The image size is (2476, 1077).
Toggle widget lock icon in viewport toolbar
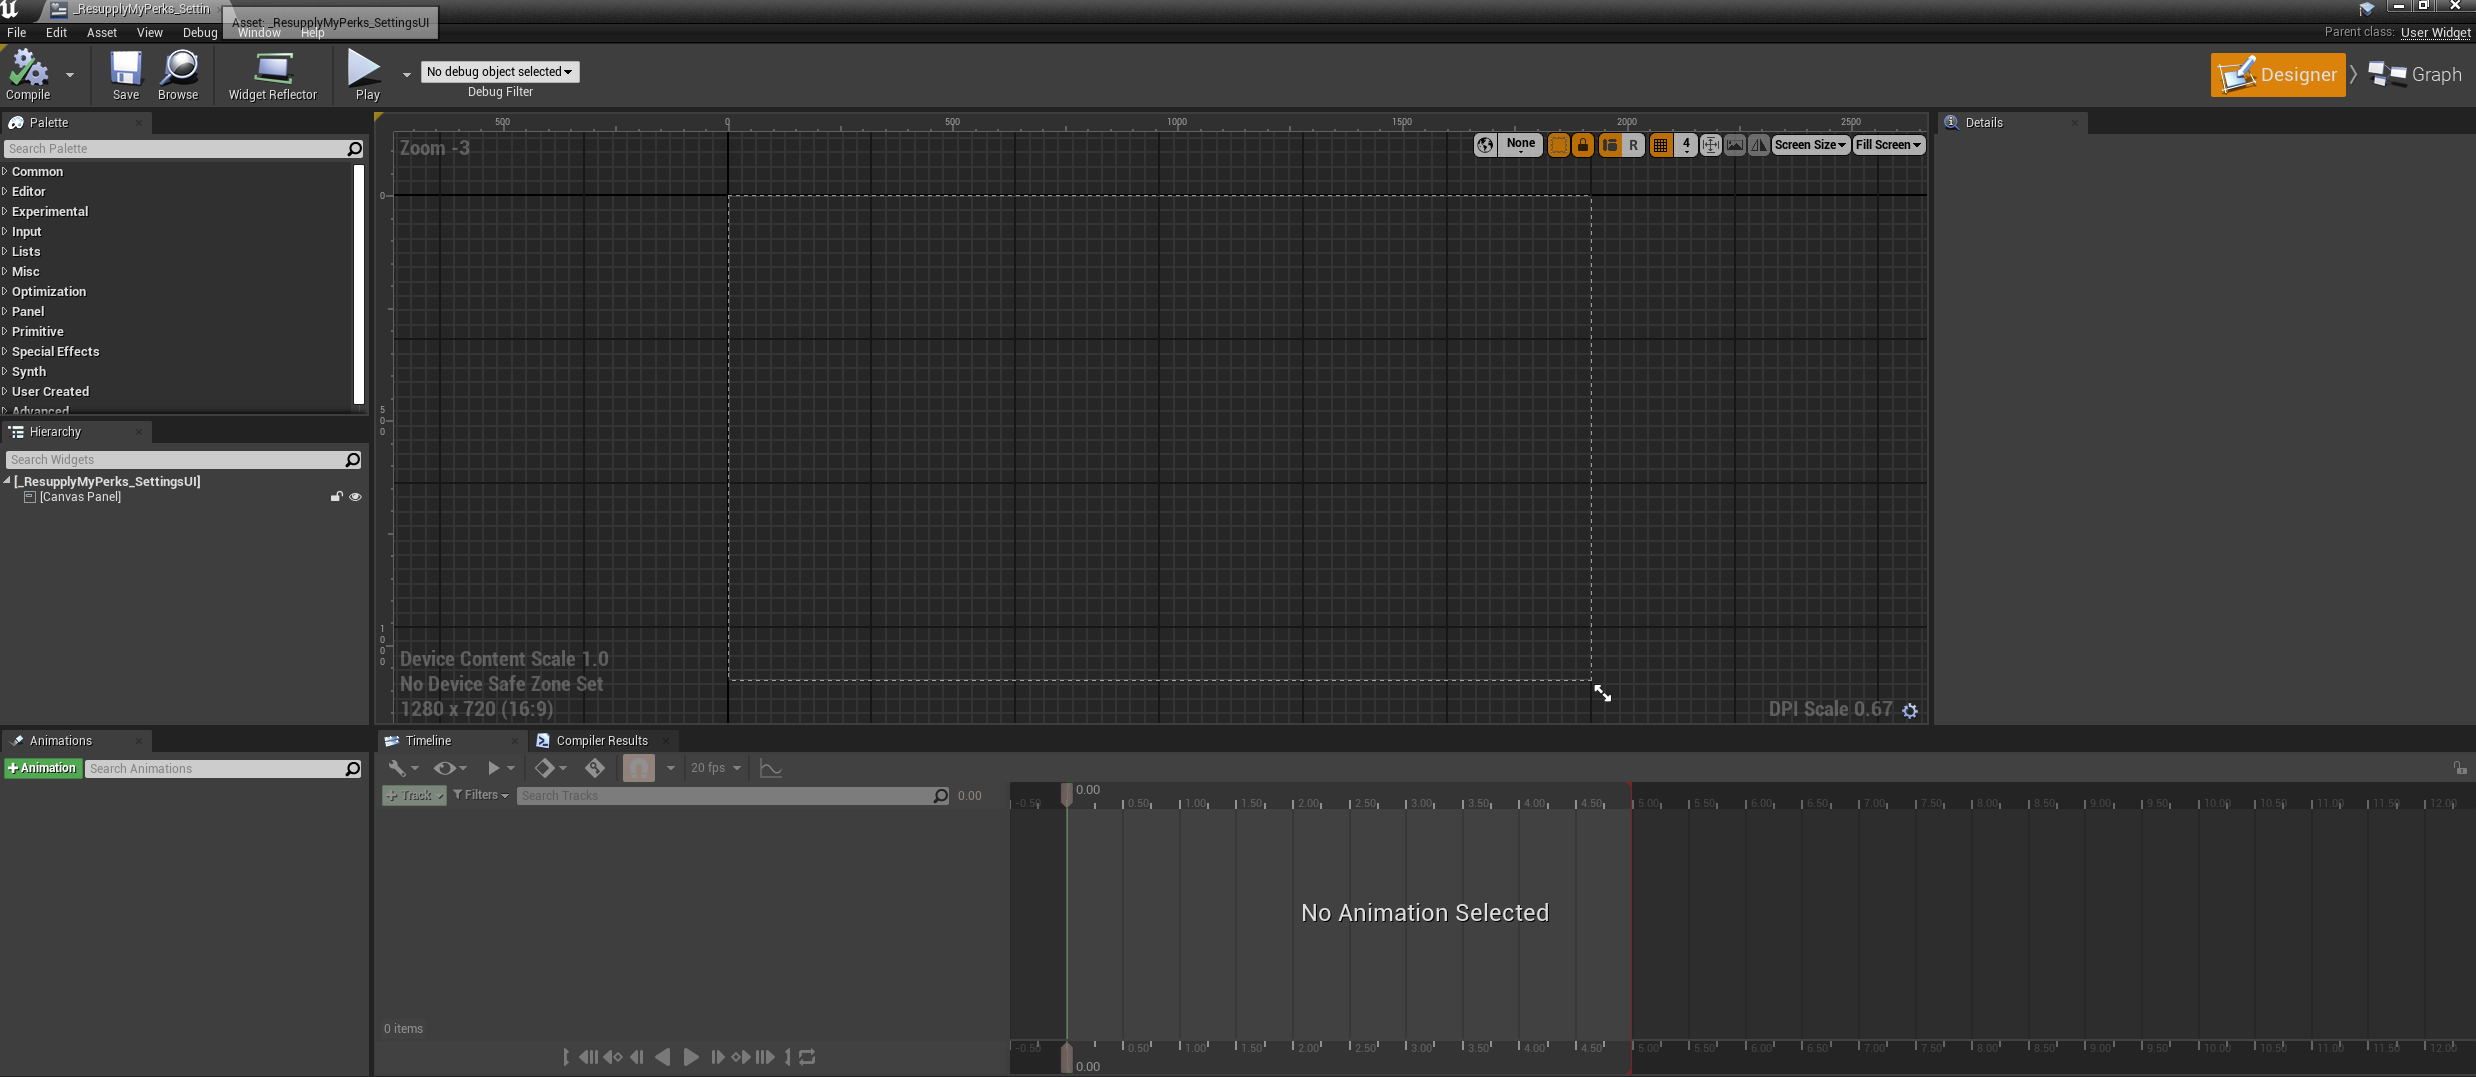click(1583, 145)
